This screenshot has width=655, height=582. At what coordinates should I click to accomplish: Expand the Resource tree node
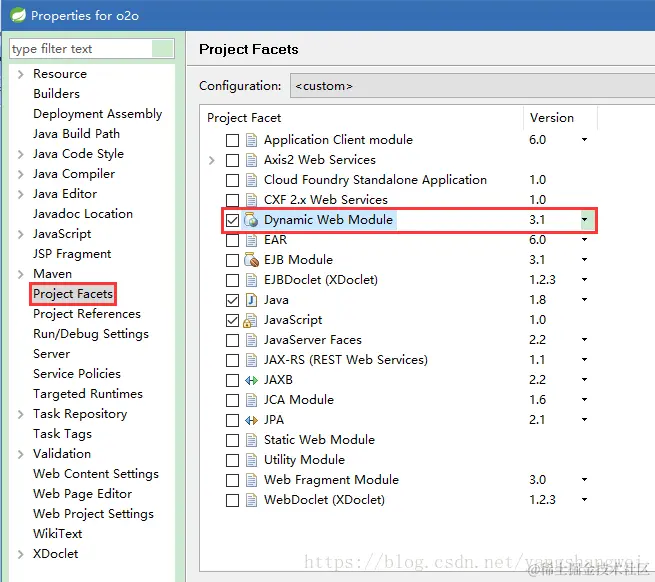[20, 74]
